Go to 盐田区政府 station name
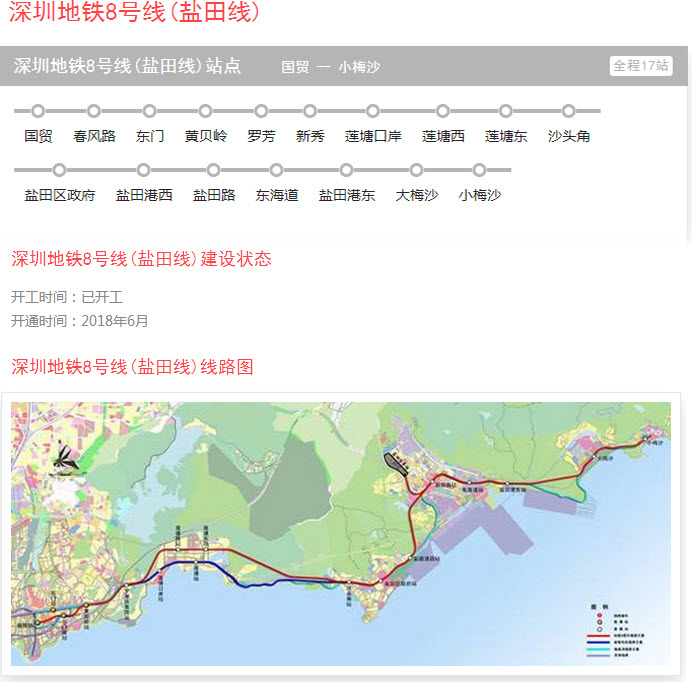 point(60,195)
